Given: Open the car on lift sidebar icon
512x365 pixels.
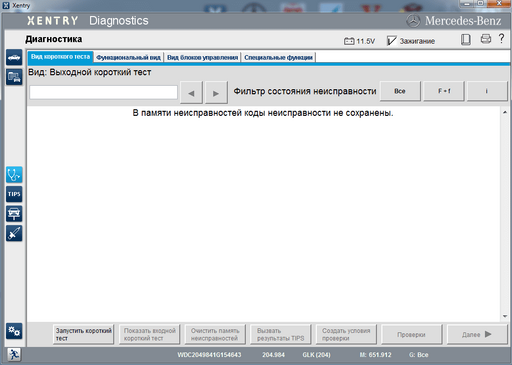Looking at the screenshot, I should (14, 214).
